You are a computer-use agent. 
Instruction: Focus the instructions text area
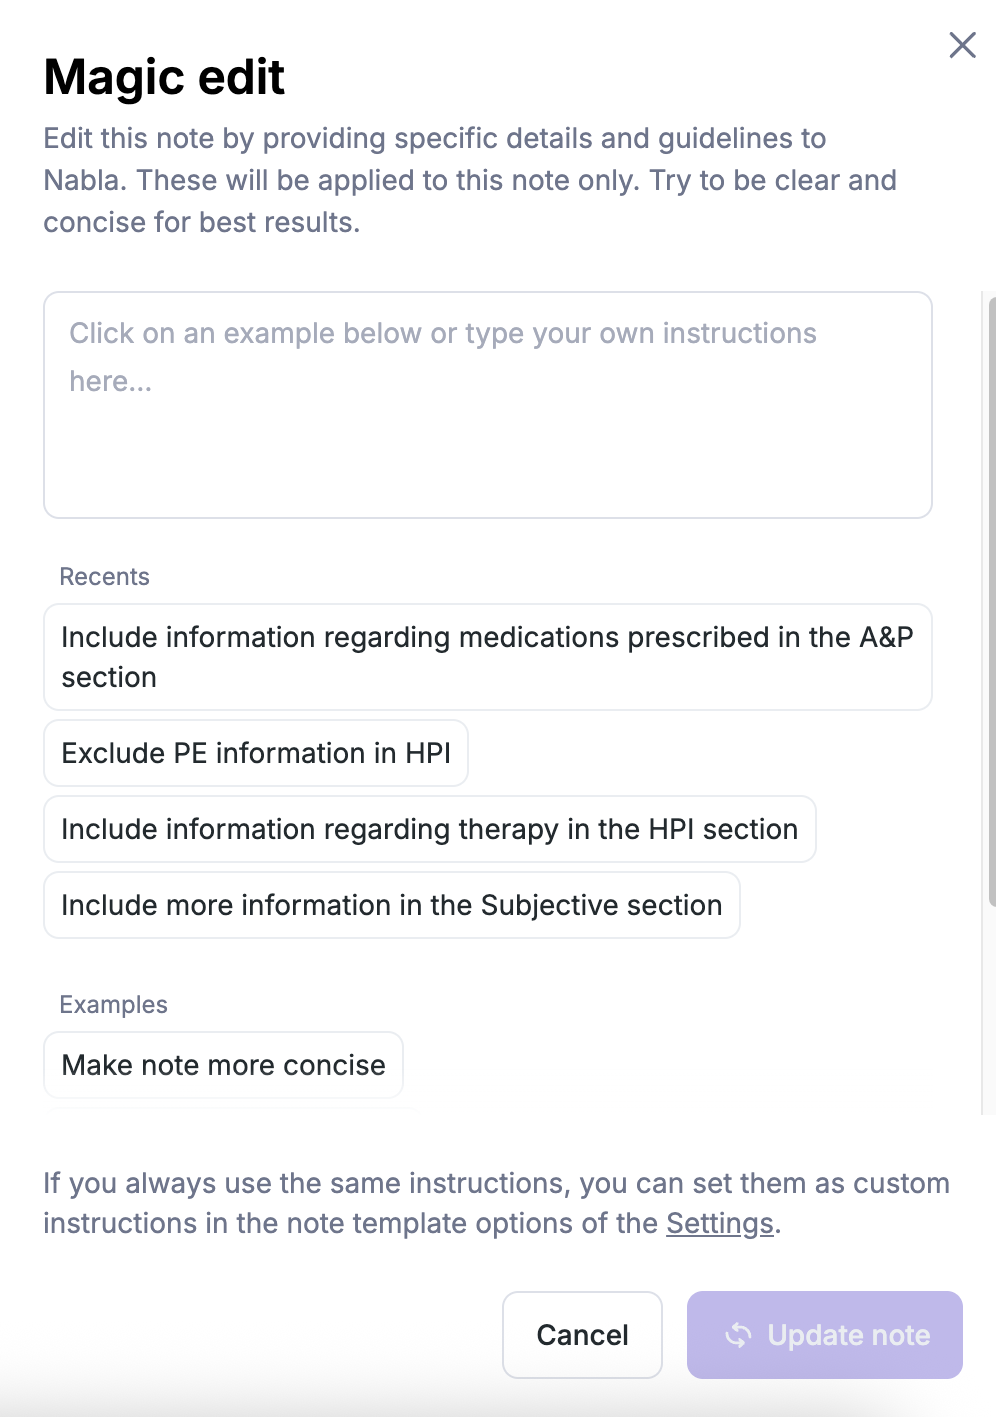[488, 405]
